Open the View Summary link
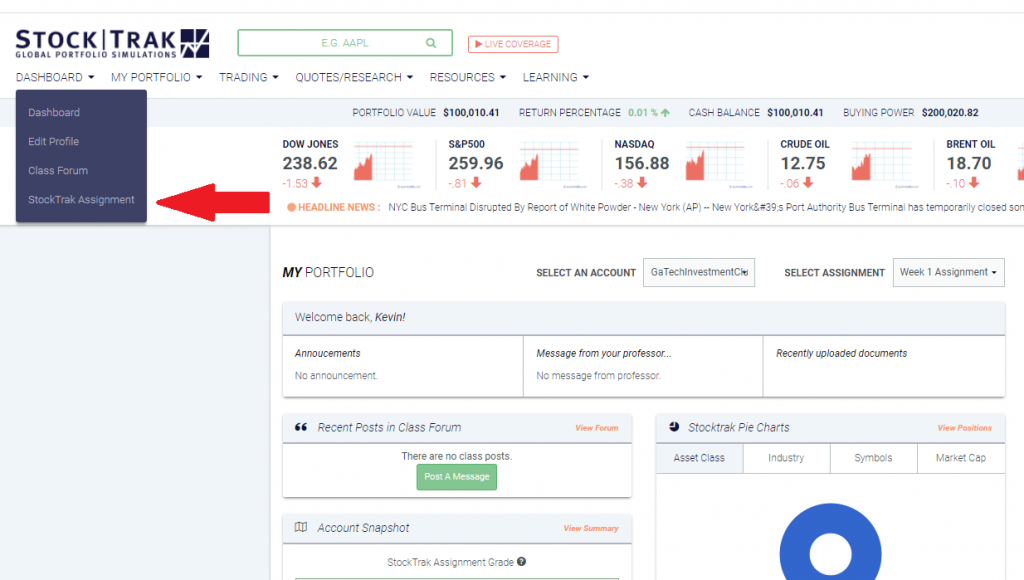This screenshot has height=580, width=1024. click(591, 528)
